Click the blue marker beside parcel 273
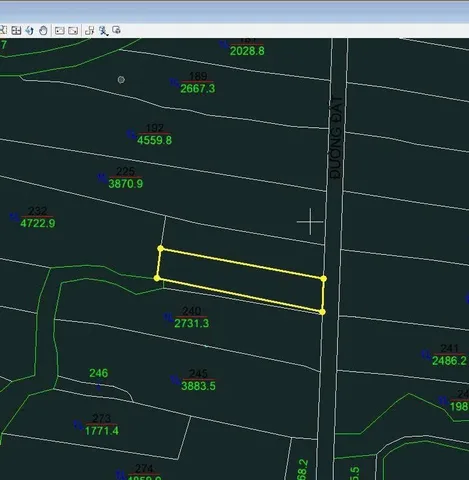The image size is (469, 480). click(x=78, y=424)
